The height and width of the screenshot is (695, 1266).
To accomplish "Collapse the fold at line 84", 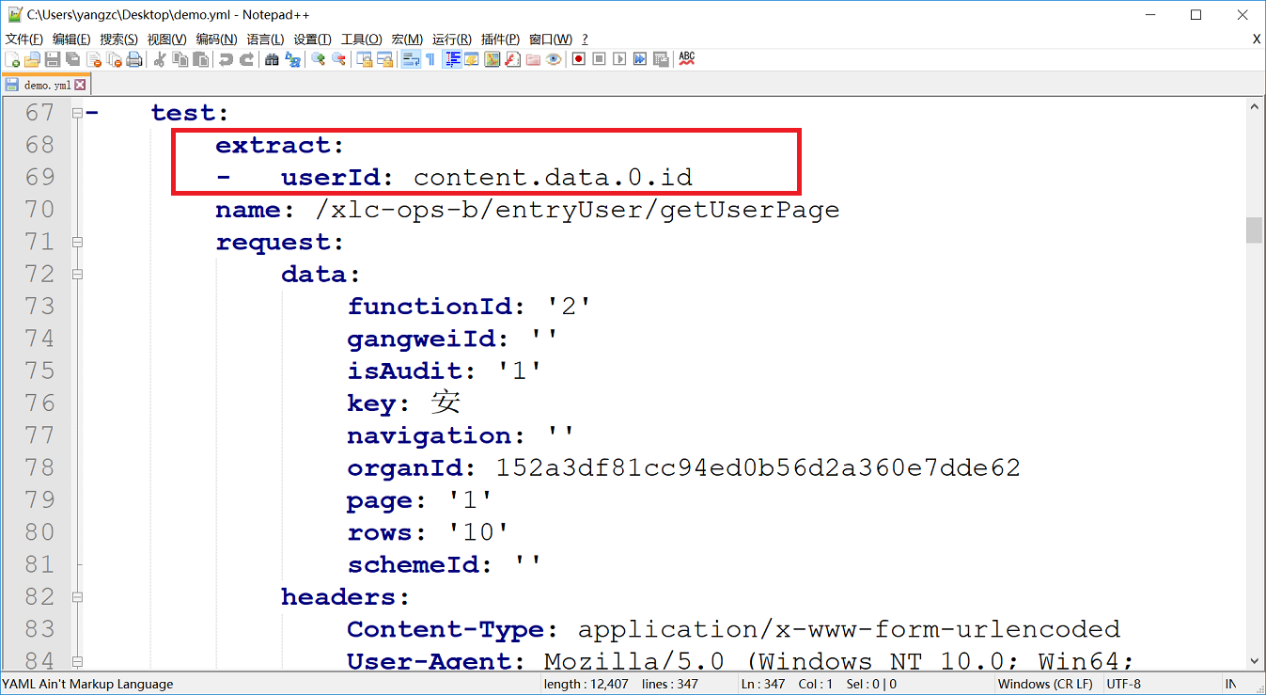I will click(77, 661).
